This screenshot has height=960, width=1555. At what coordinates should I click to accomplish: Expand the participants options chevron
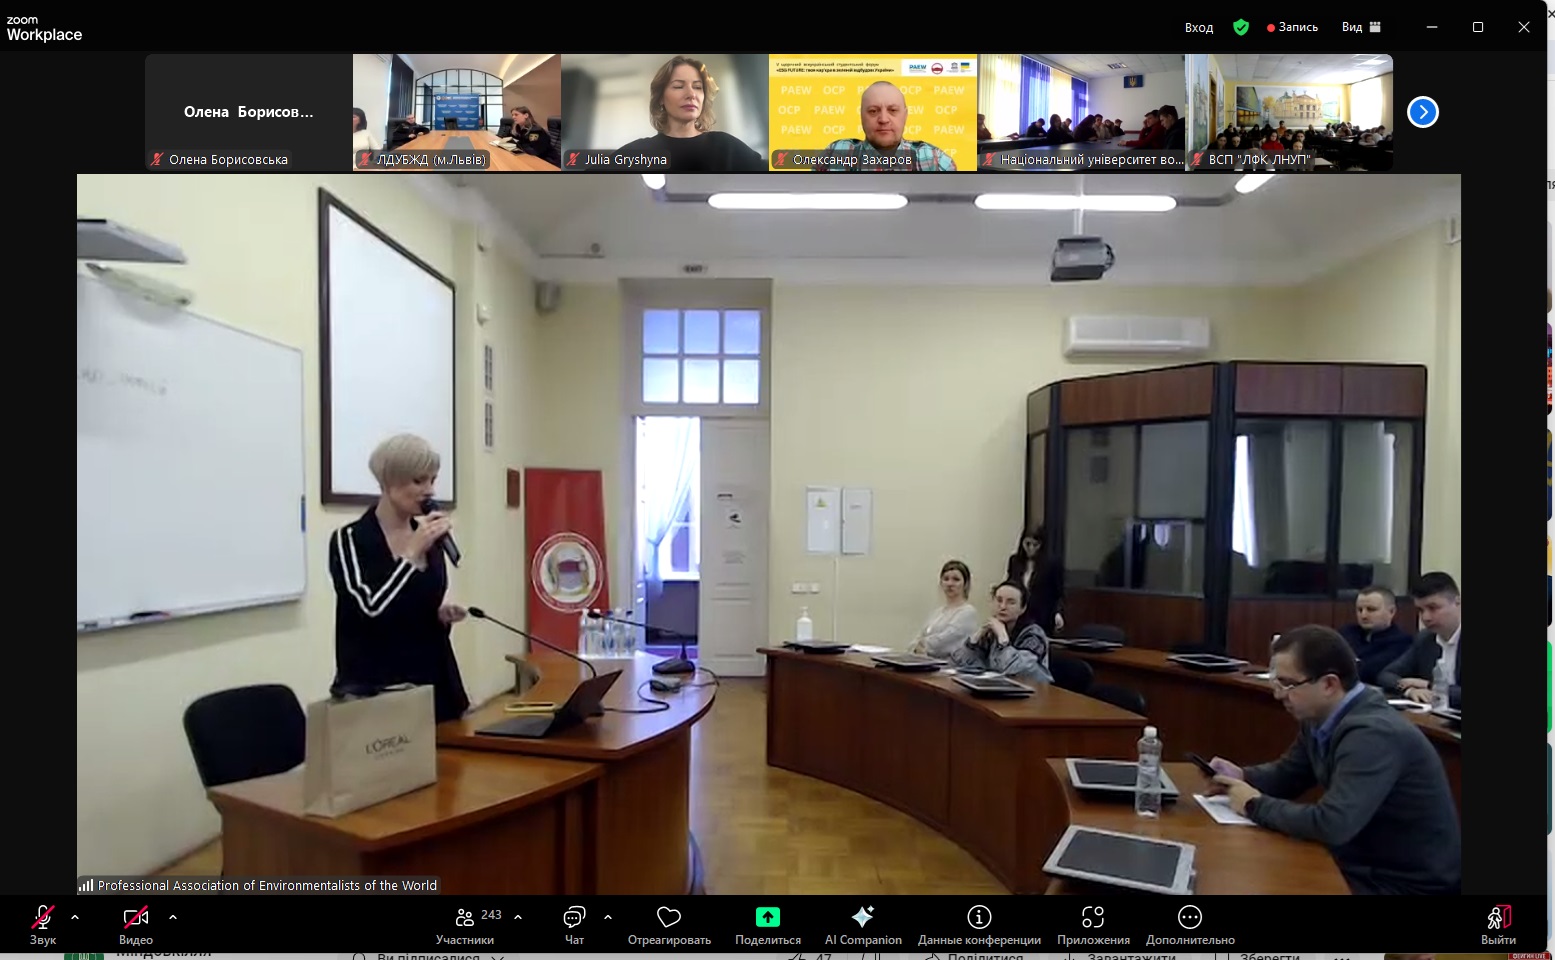(x=518, y=916)
